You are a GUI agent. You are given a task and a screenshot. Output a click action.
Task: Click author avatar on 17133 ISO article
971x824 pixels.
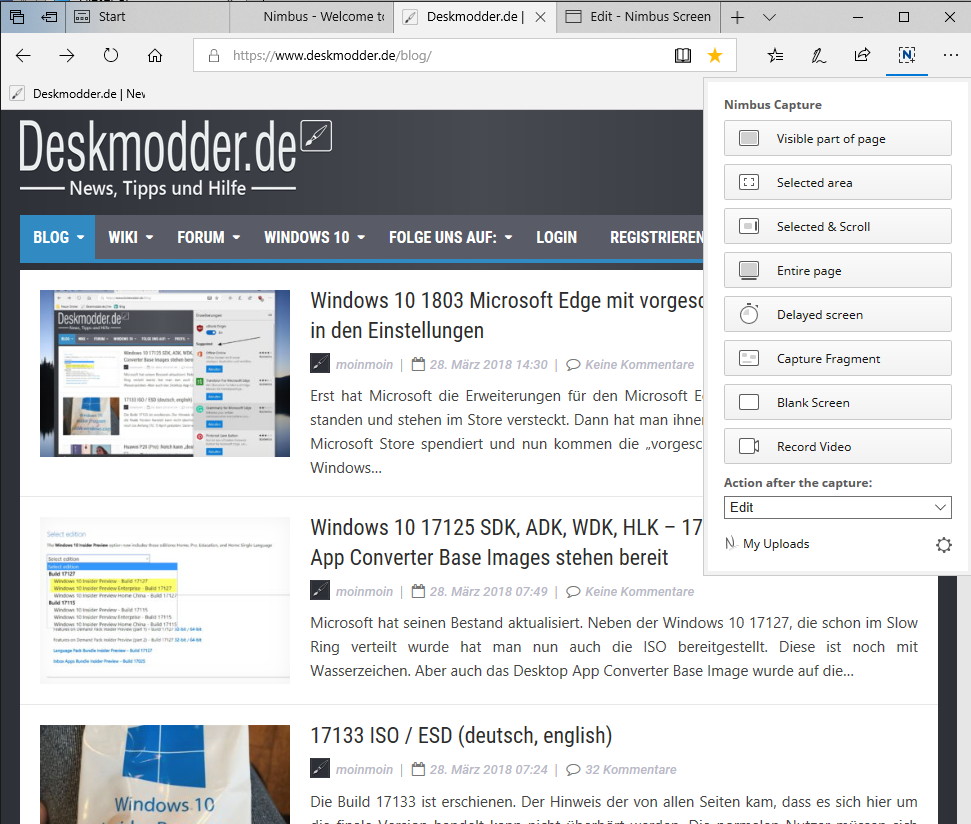pos(320,768)
